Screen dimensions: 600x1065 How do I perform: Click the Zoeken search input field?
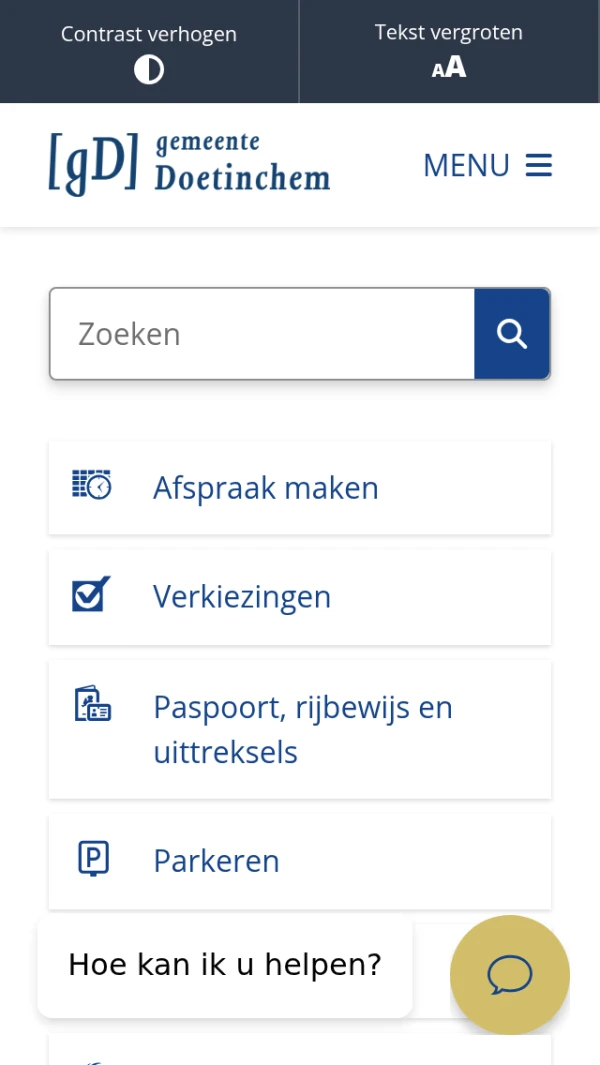pyautogui.click(x=262, y=334)
